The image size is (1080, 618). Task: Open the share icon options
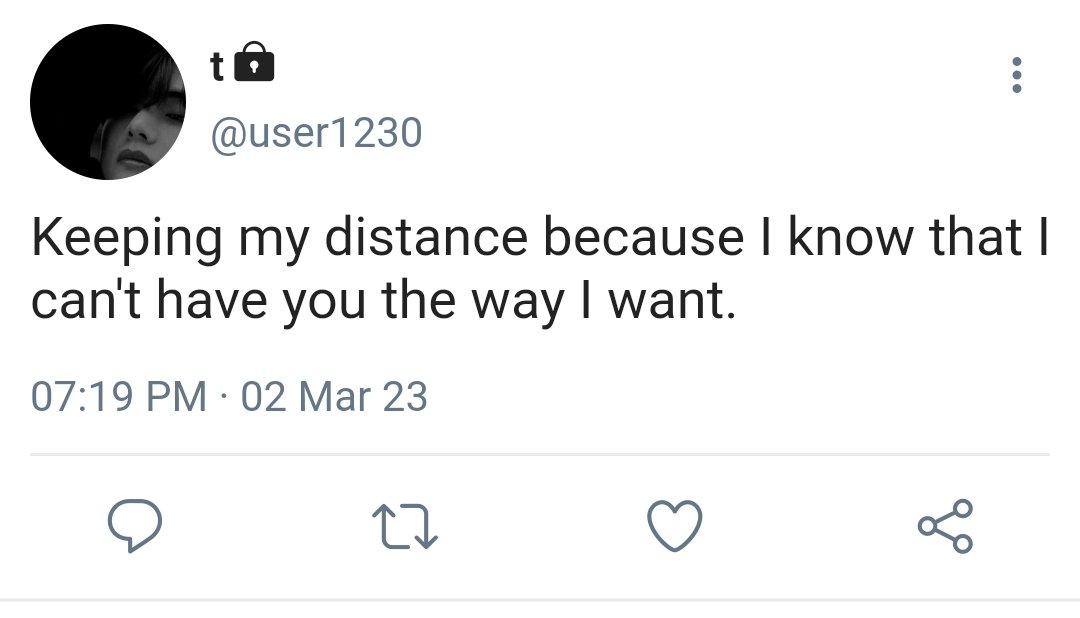pos(946,526)
